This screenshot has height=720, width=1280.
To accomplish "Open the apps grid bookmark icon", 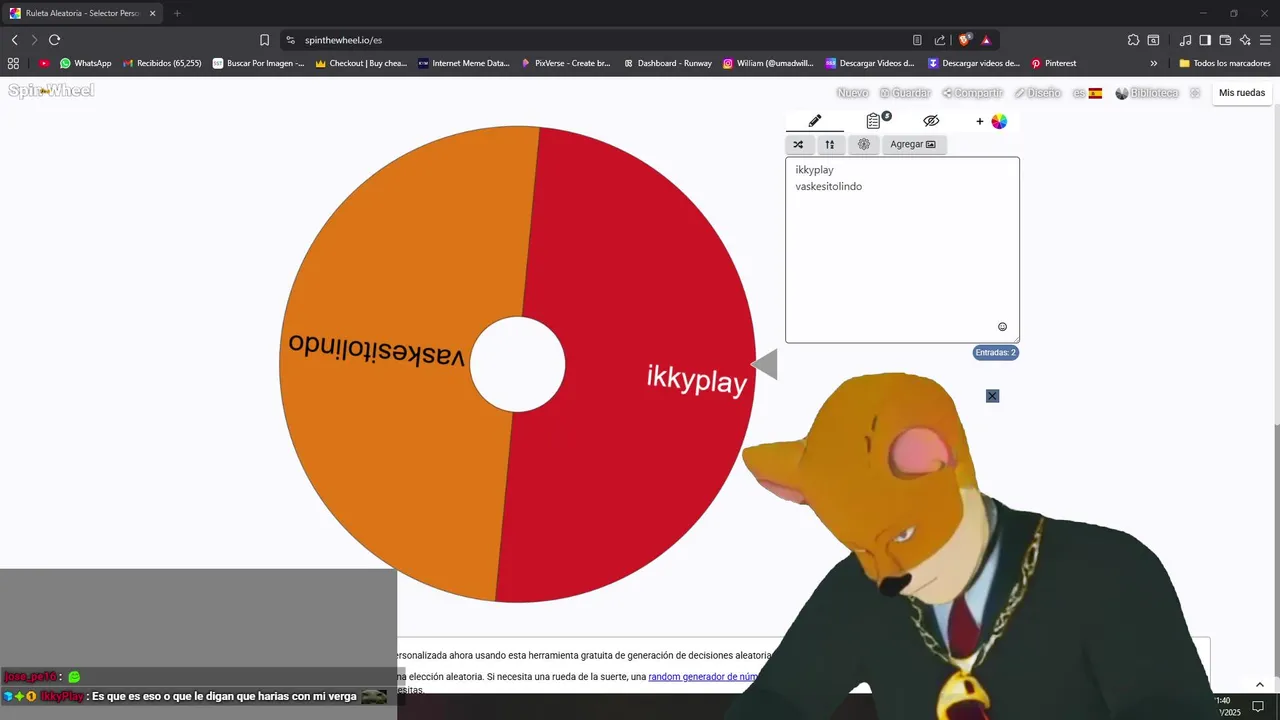I will point(13,63).
